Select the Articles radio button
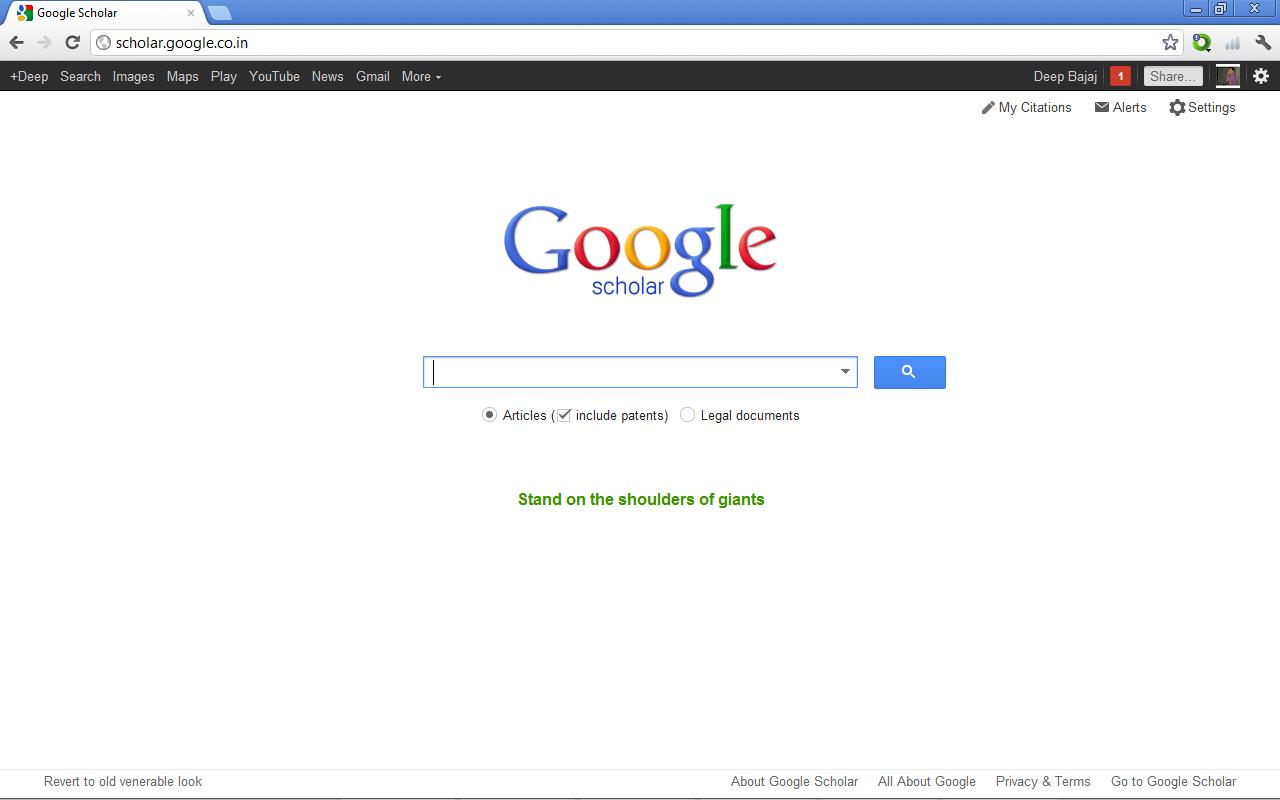This screenshot has height=800, width=1280. click(x=489, y=415)
